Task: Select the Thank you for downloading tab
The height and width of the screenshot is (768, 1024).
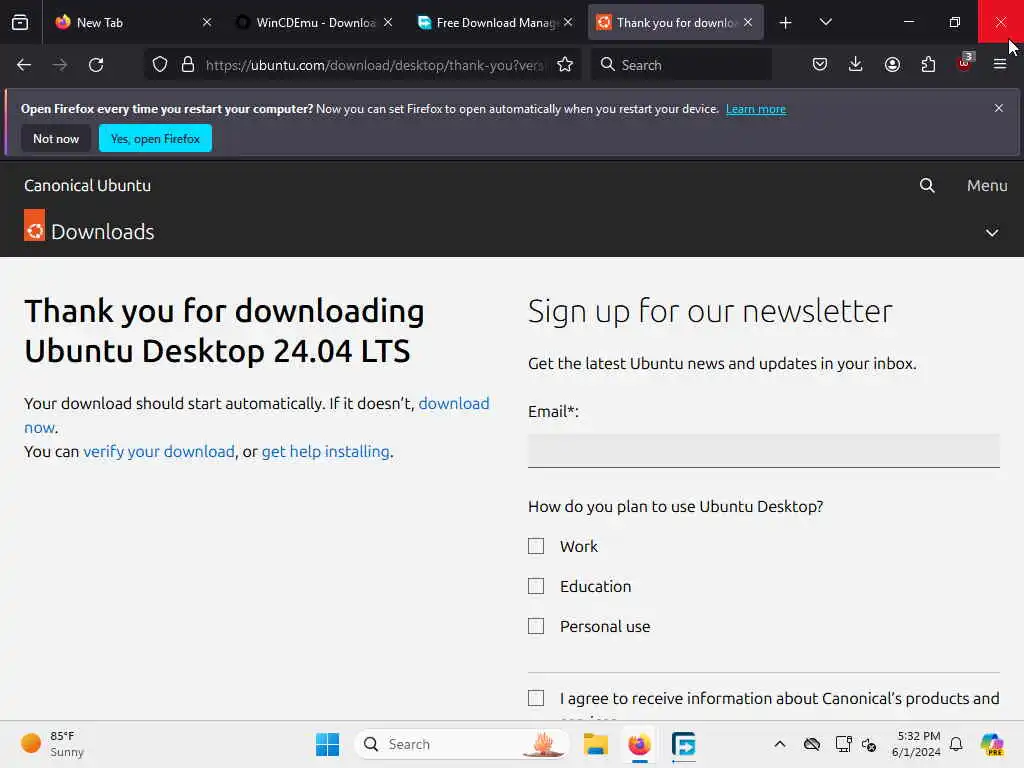Action: click(x=675, y=22)
